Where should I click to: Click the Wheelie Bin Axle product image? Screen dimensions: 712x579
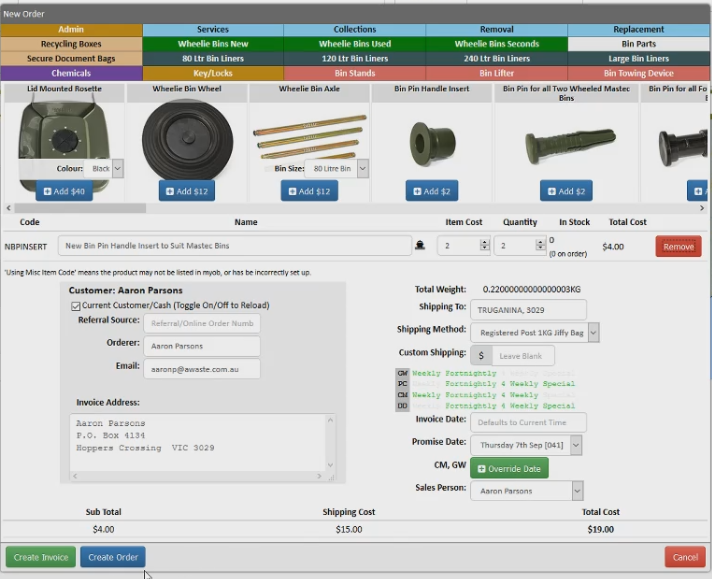coord(310,137)
